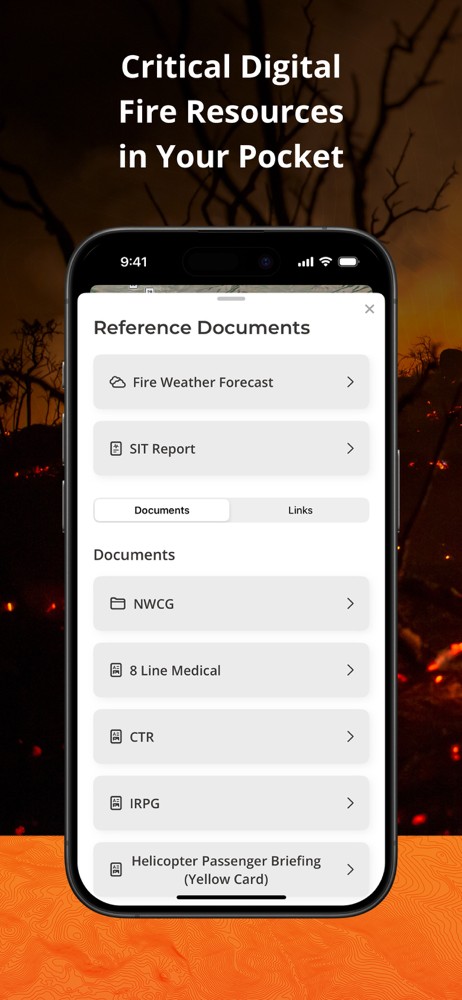
Task: Tap the document icon beside Helicopter Passenger Briefing
Action: [116, 869]
